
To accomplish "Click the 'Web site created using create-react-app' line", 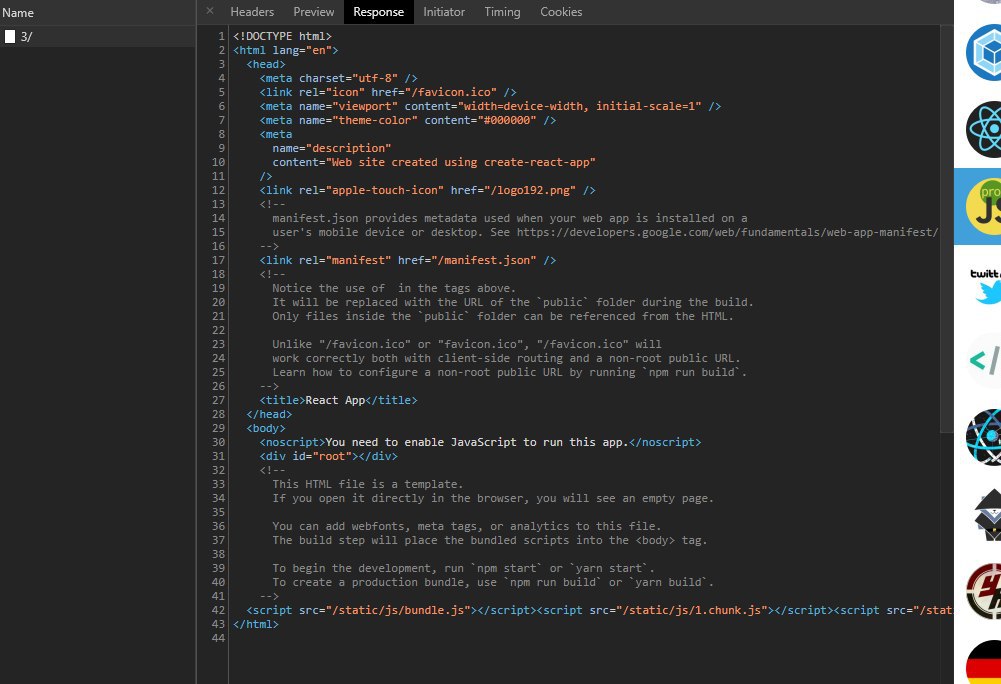I will click(x=434, y=162).
